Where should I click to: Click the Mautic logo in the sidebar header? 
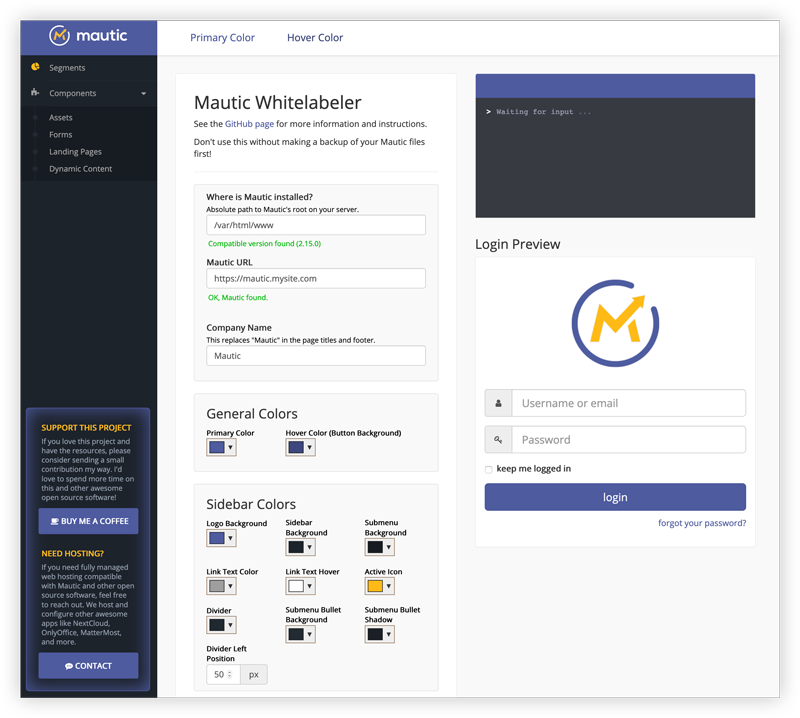point(89,36)
